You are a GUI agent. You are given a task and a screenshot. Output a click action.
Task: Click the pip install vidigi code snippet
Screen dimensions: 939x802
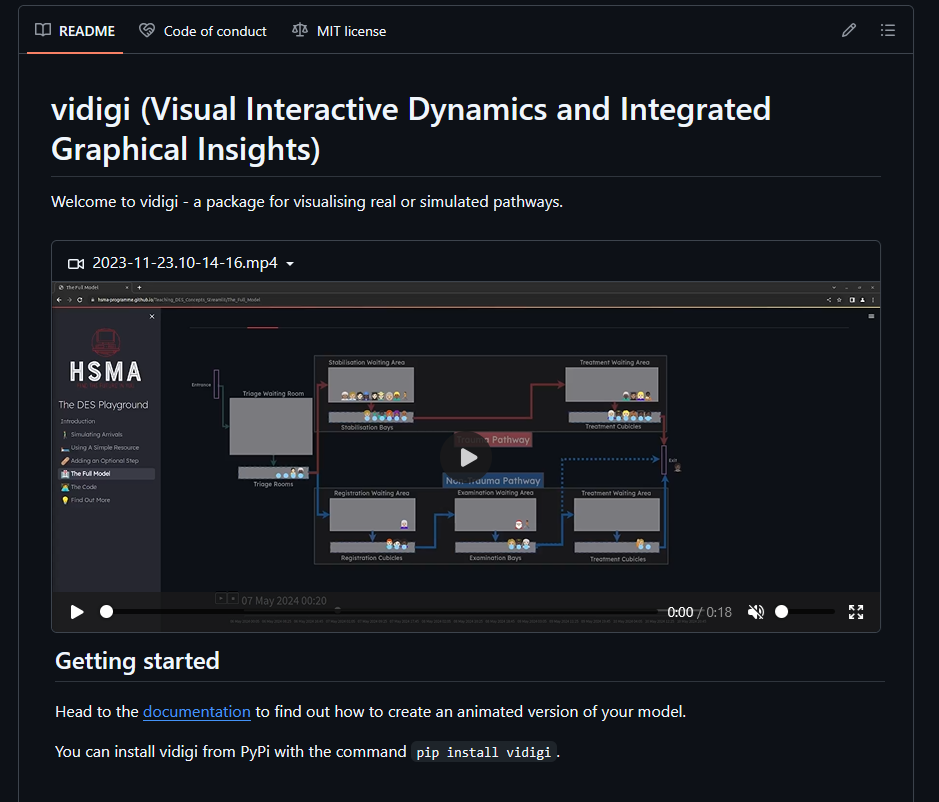pyautogui.click(x=484, y=752)
